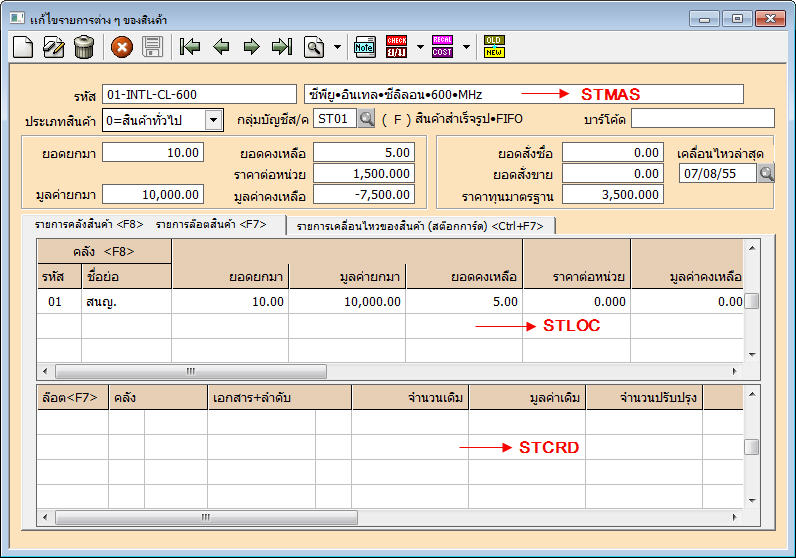Open the Note toolbar icon
This screenshot has height=558, width=796.
(x=365, y=46)
